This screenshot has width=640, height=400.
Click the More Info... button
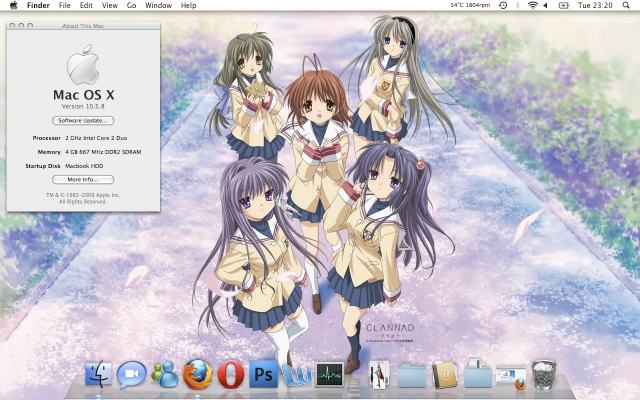click(83, 180)
